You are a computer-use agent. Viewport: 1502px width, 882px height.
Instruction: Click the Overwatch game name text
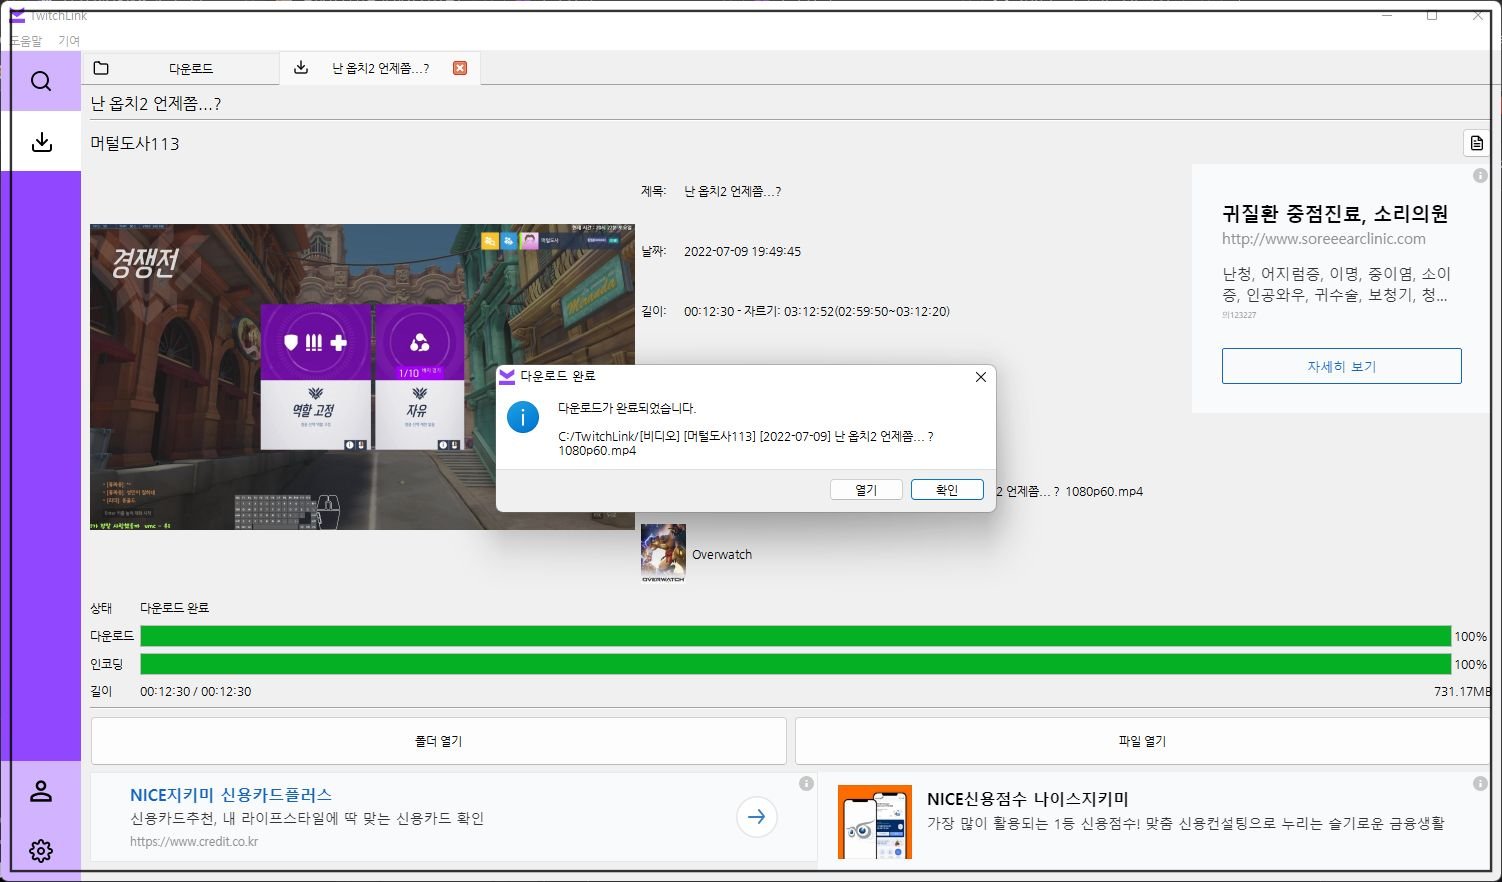point(722,555)
